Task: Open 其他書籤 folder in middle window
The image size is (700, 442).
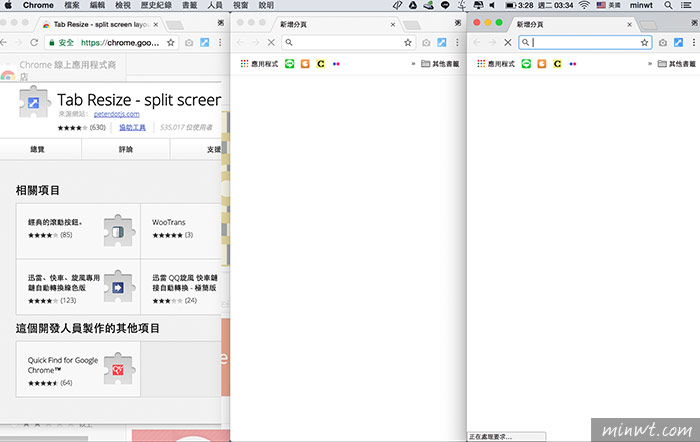Action: [x=440, y=64]
